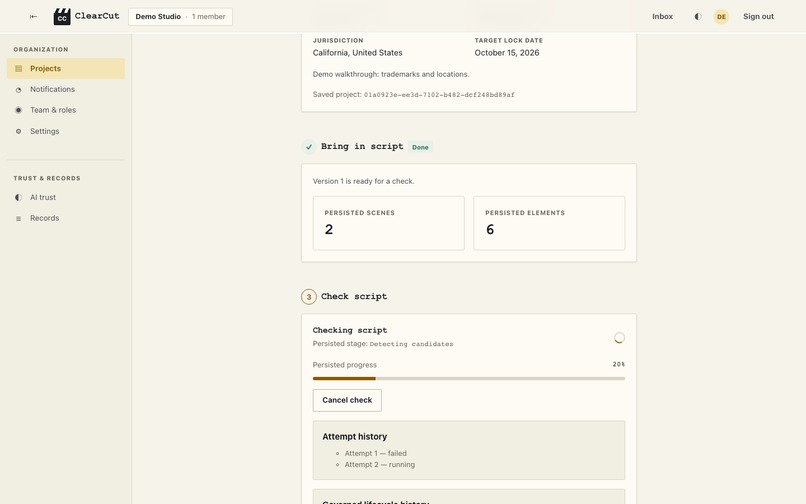Click the Records list icon
Screen dimensions: 806x504
(x=19, y=218)
